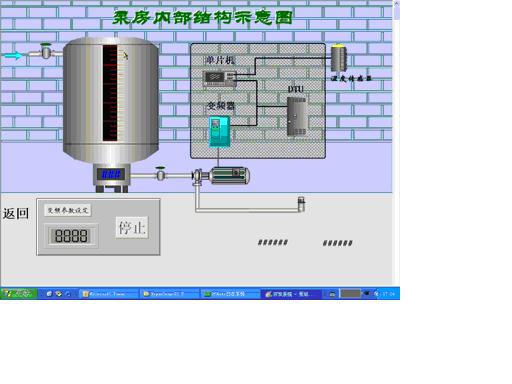
Task: Click the outlet valve below the tank
Action: point(160,173)
